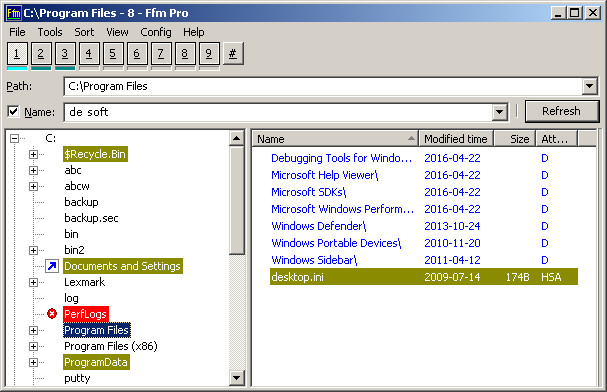Screen dimensions: 607x392
Task: Open the Name filter dropdown list
Action: tap(499, 112)
